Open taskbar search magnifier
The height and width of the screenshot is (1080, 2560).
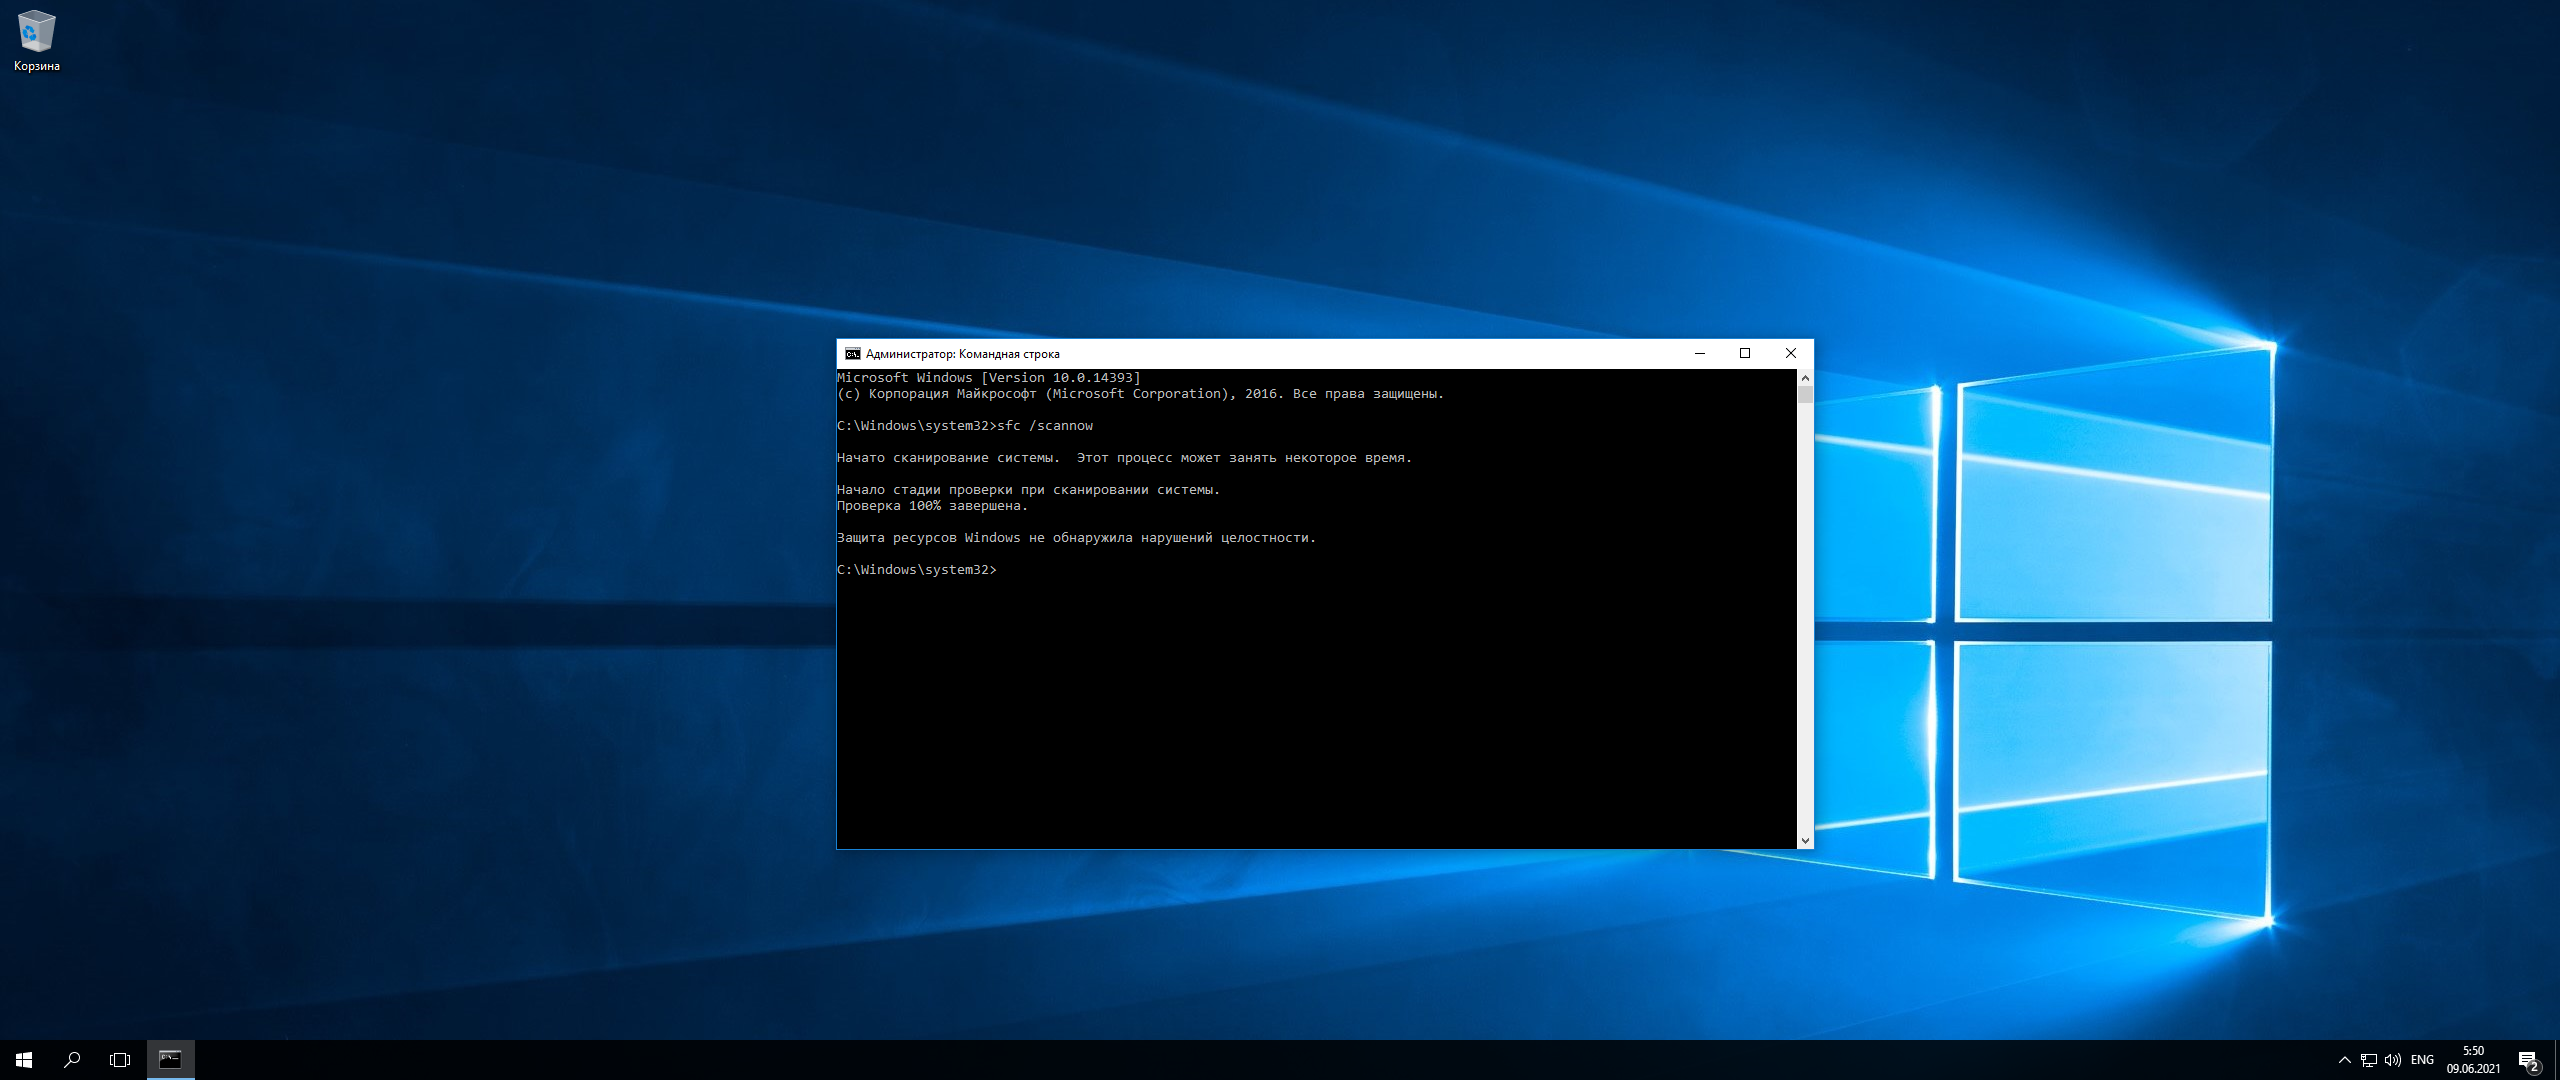(x=72, y=1060)
